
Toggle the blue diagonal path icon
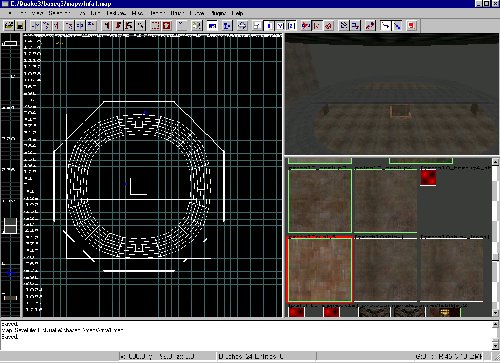point(397,26)
